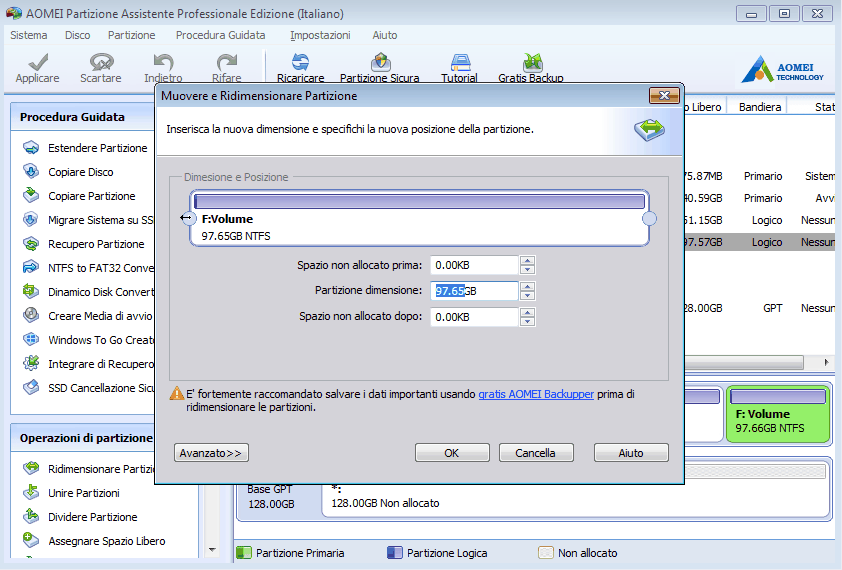Increase Spazio non allocato prima value
The image size is (842, 570).
point(527,261)
